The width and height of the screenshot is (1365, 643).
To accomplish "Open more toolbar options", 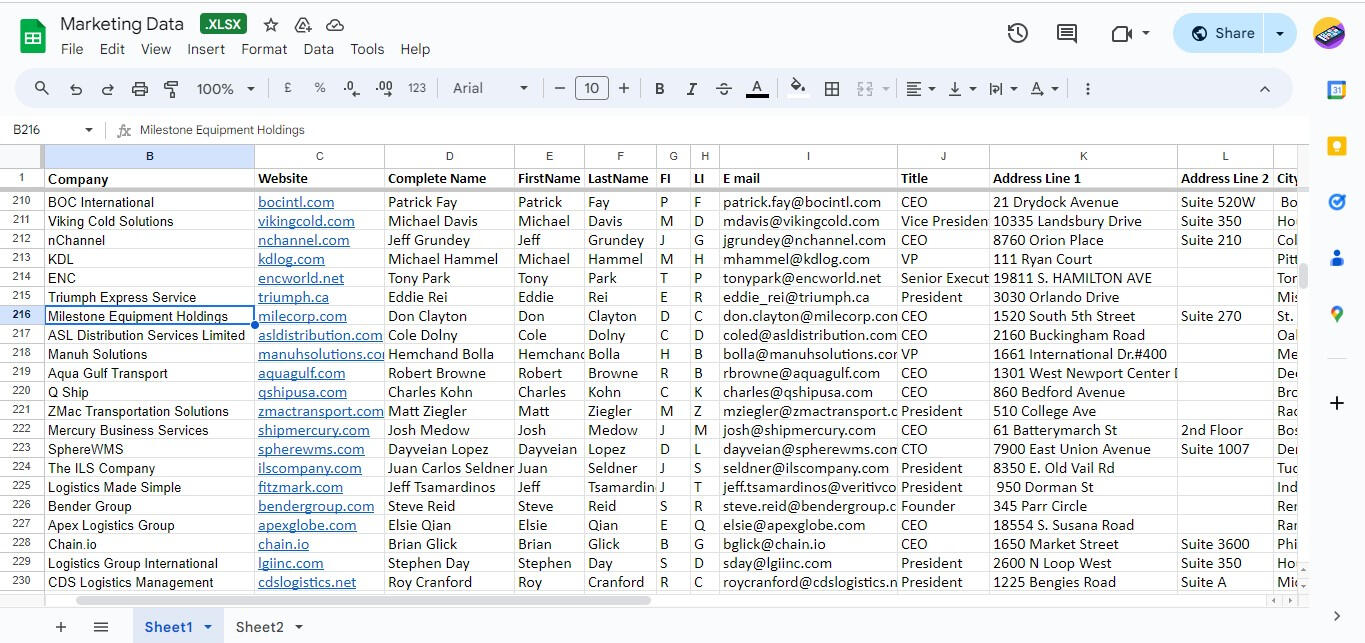I will 1088,88.
